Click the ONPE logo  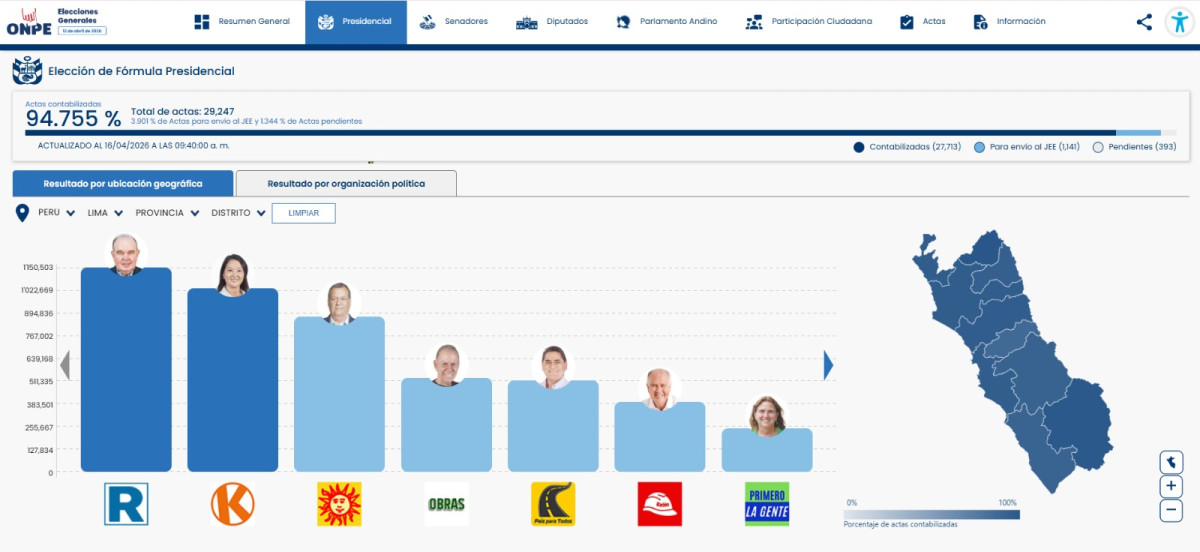[28, 21]
